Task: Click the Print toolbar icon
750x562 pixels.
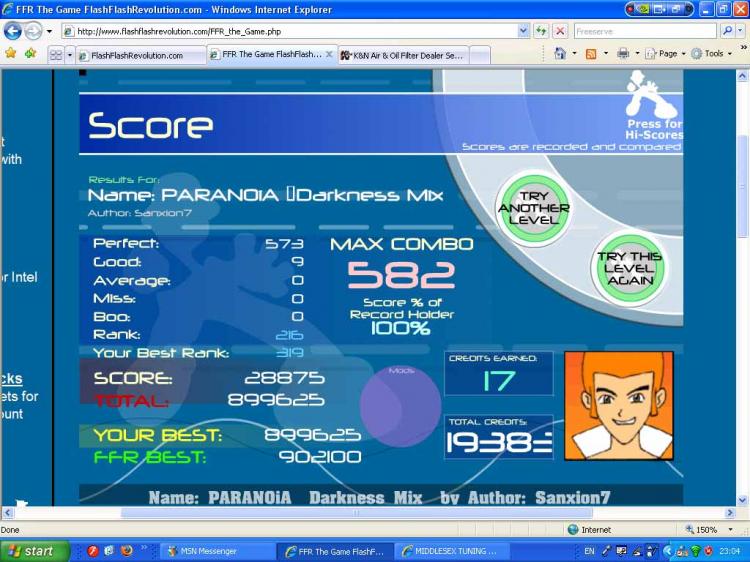Action: (623, 54)
